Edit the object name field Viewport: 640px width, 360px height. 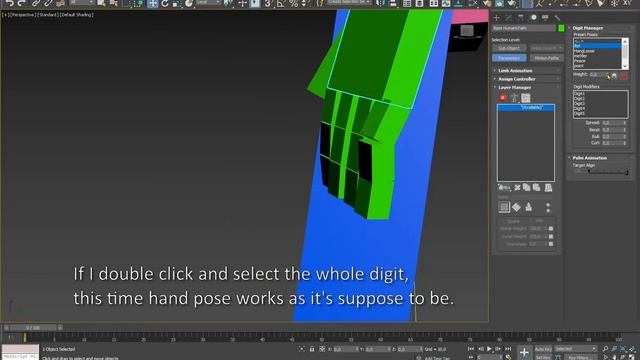(524, 28)
